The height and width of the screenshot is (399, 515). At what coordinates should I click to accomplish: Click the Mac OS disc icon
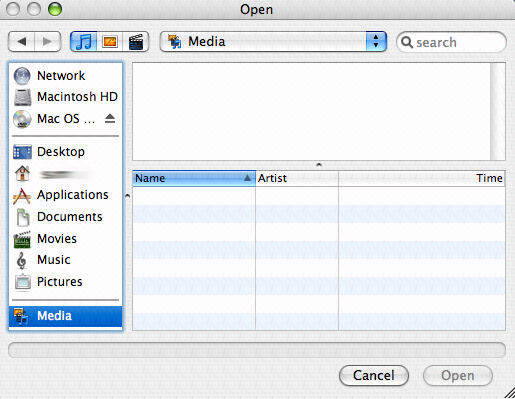click(x=22, y=119)
